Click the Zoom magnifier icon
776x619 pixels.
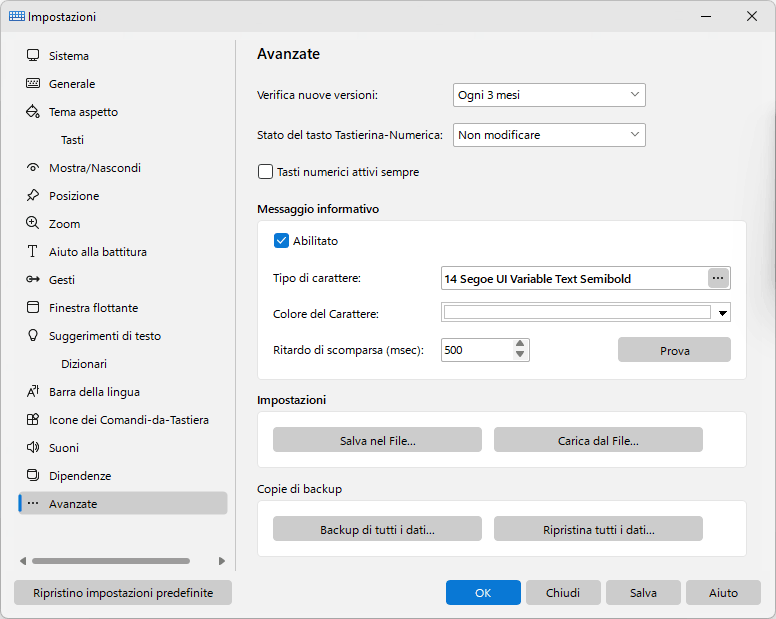(33, 223)
